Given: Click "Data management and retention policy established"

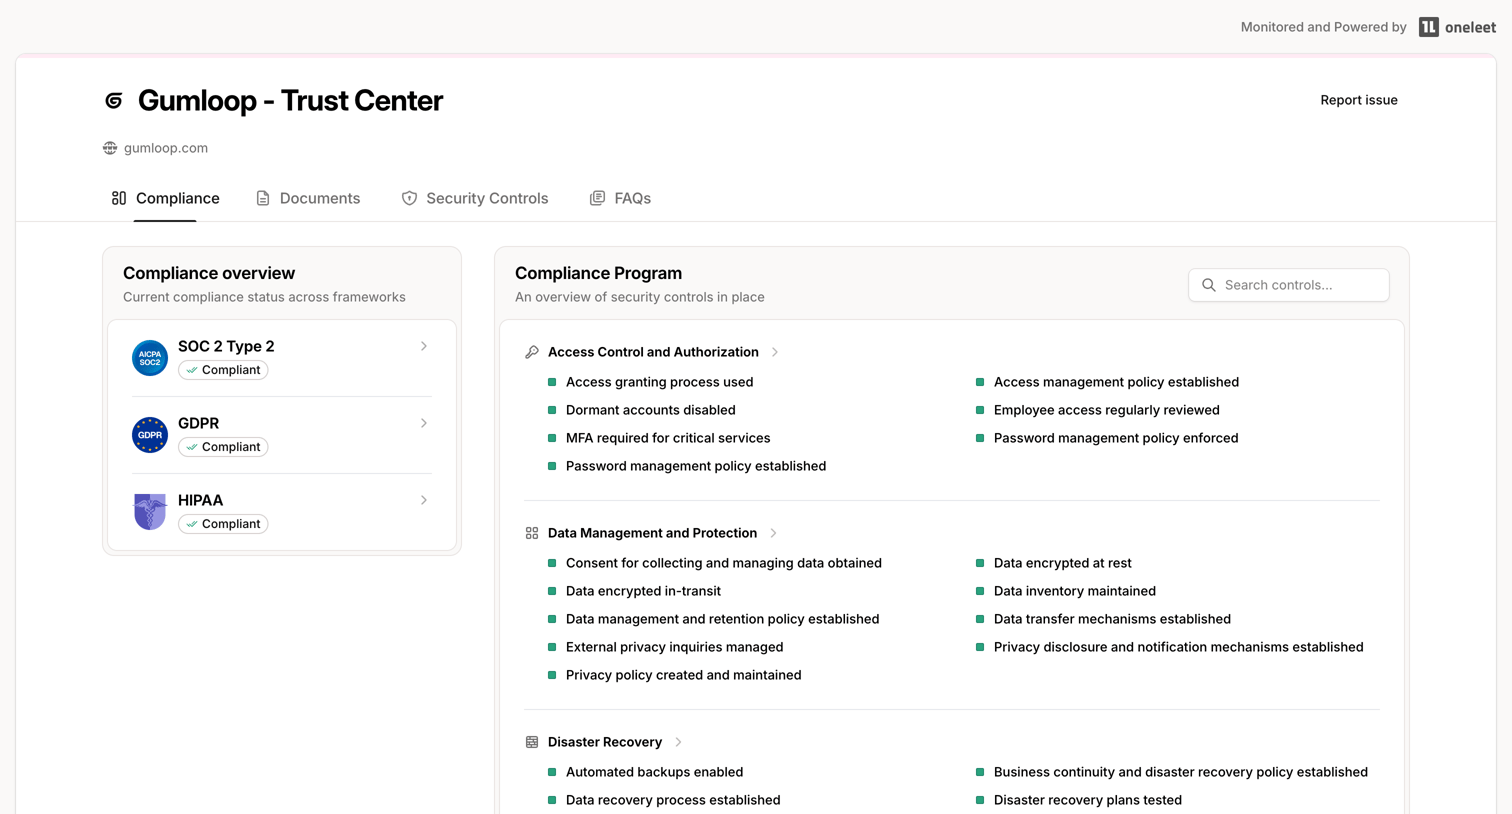Looking at the screenshot, I should 723,619.
